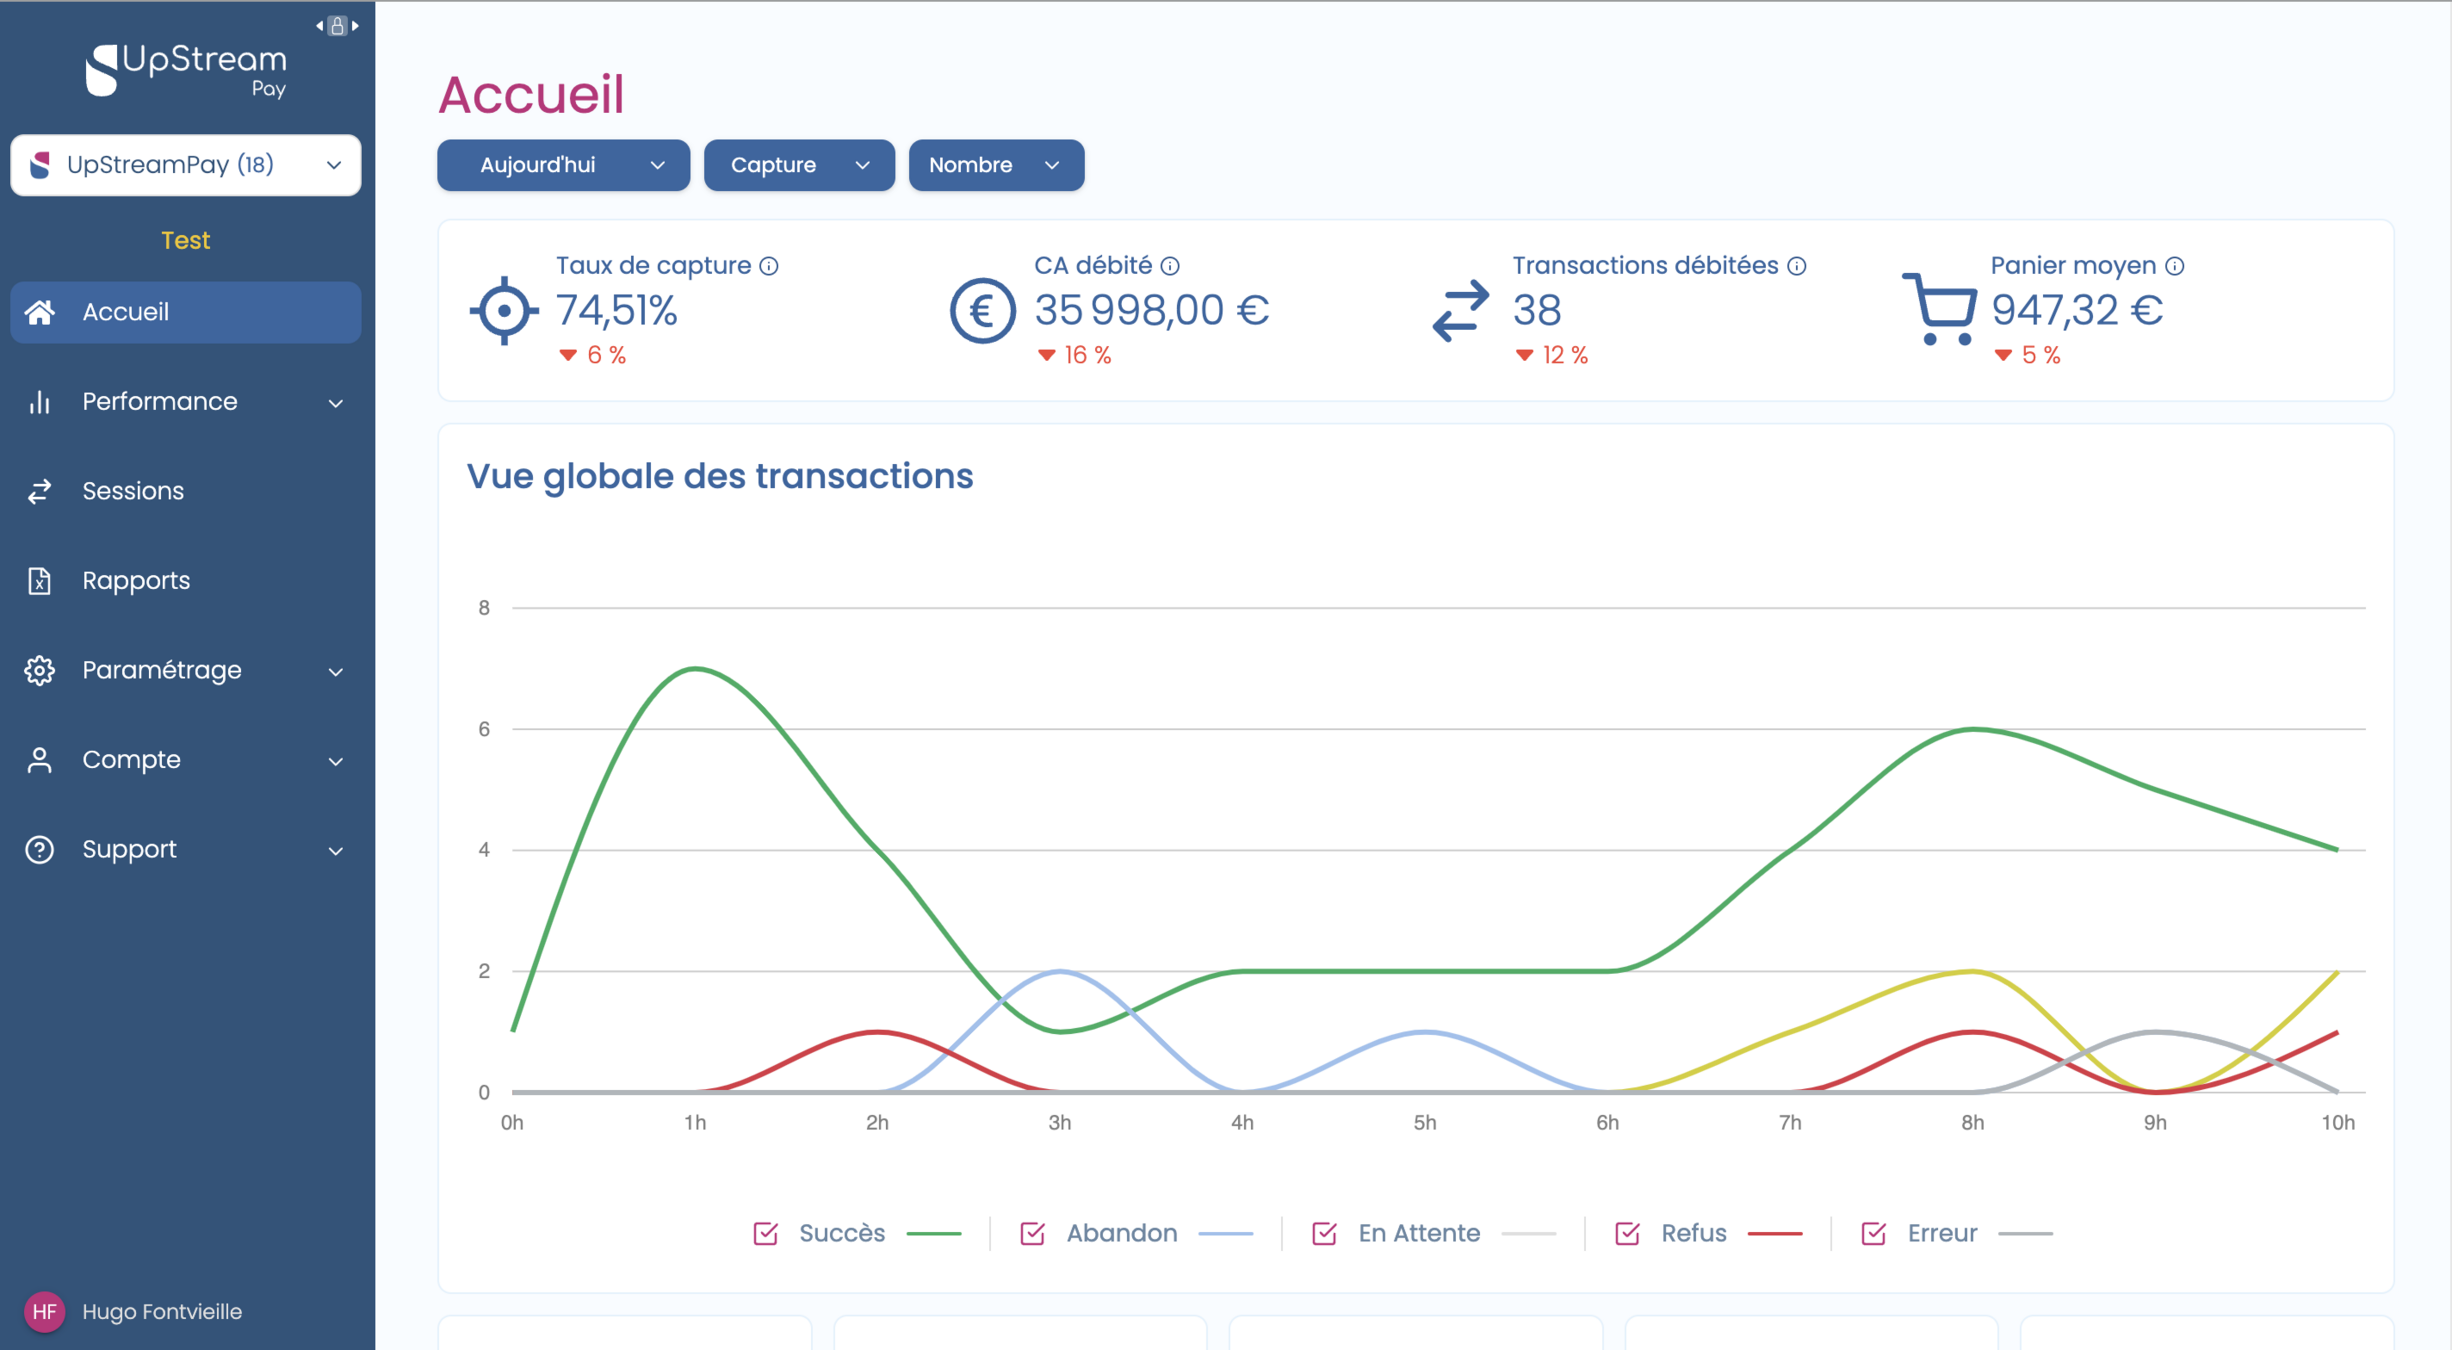Toggle the Abandon series checkbox
This screenshot has width=2452, height=1350.
pos(1033,1233)
